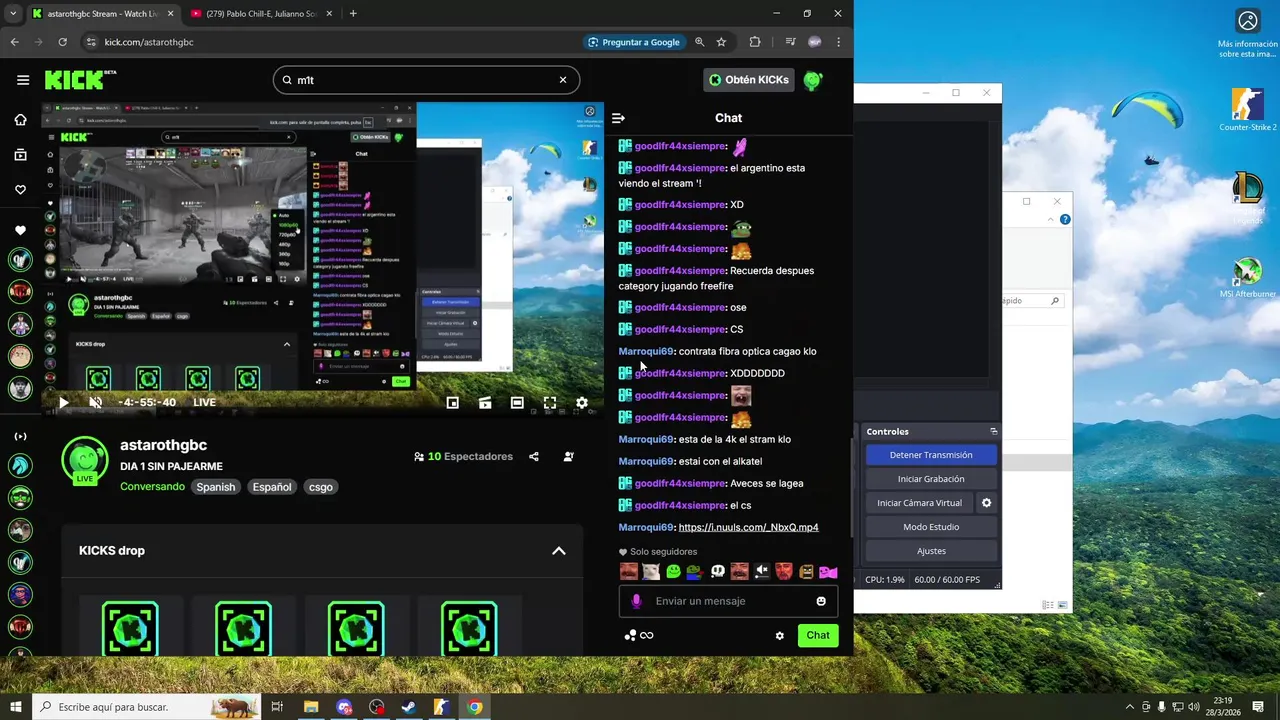Jump to LIVE in the player

pyautogui.click(x=204, y=403)
